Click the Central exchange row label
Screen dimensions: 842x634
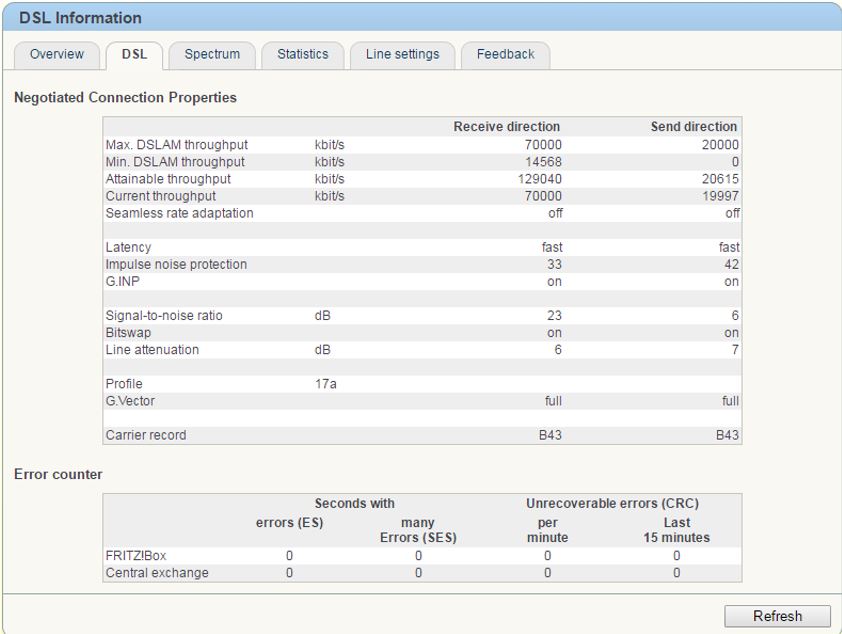[x=157, y=573]
